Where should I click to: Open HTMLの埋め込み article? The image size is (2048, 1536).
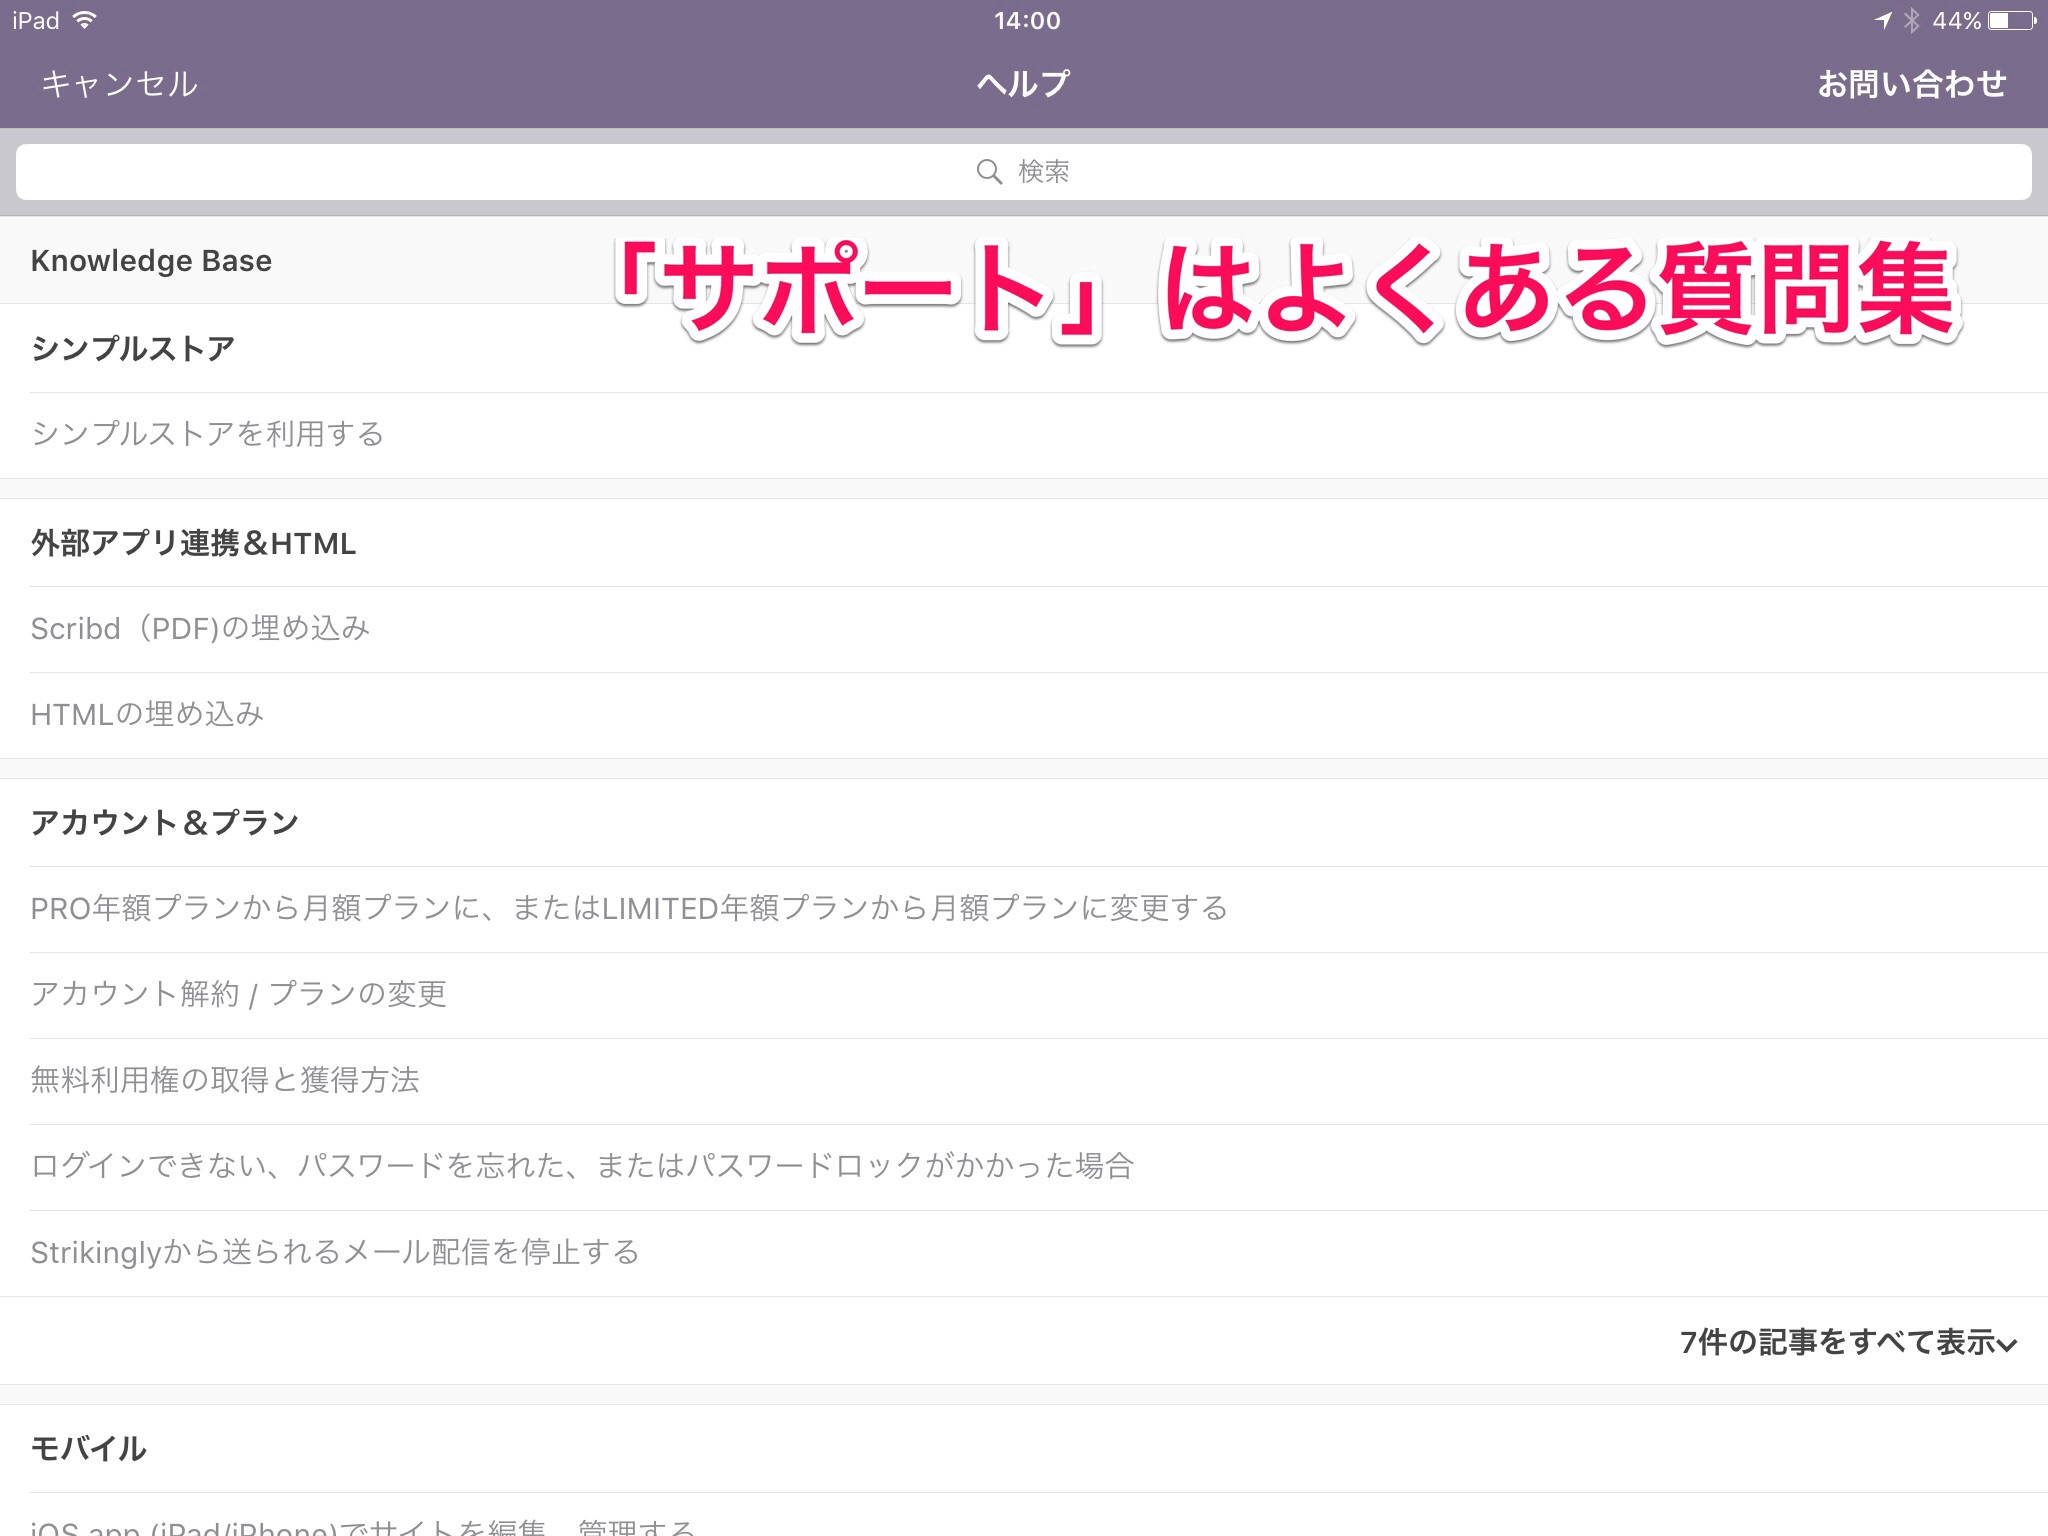click(147, 714)
